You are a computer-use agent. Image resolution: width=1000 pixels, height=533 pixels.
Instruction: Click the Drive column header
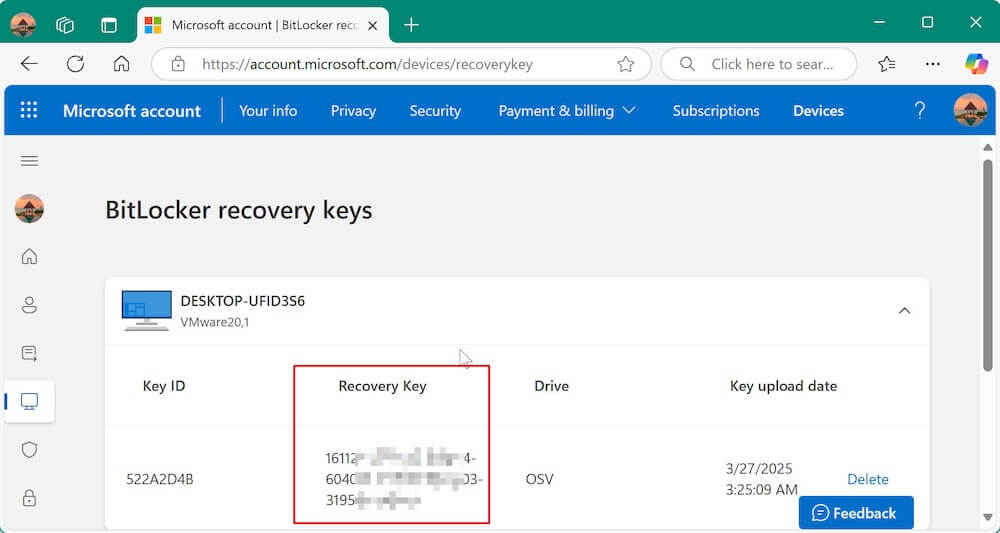click(552, 386)
